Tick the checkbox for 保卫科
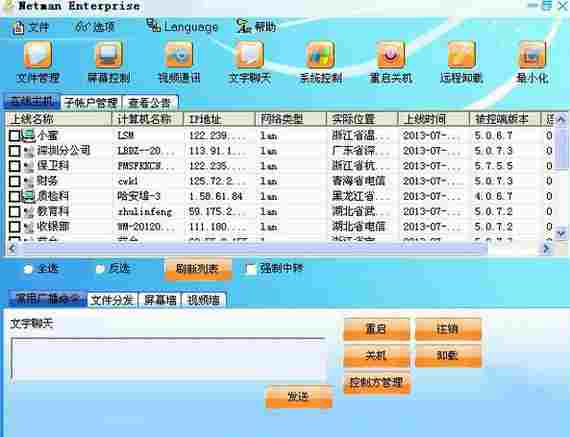The image size is (570, 437). (x=15, y=166)
